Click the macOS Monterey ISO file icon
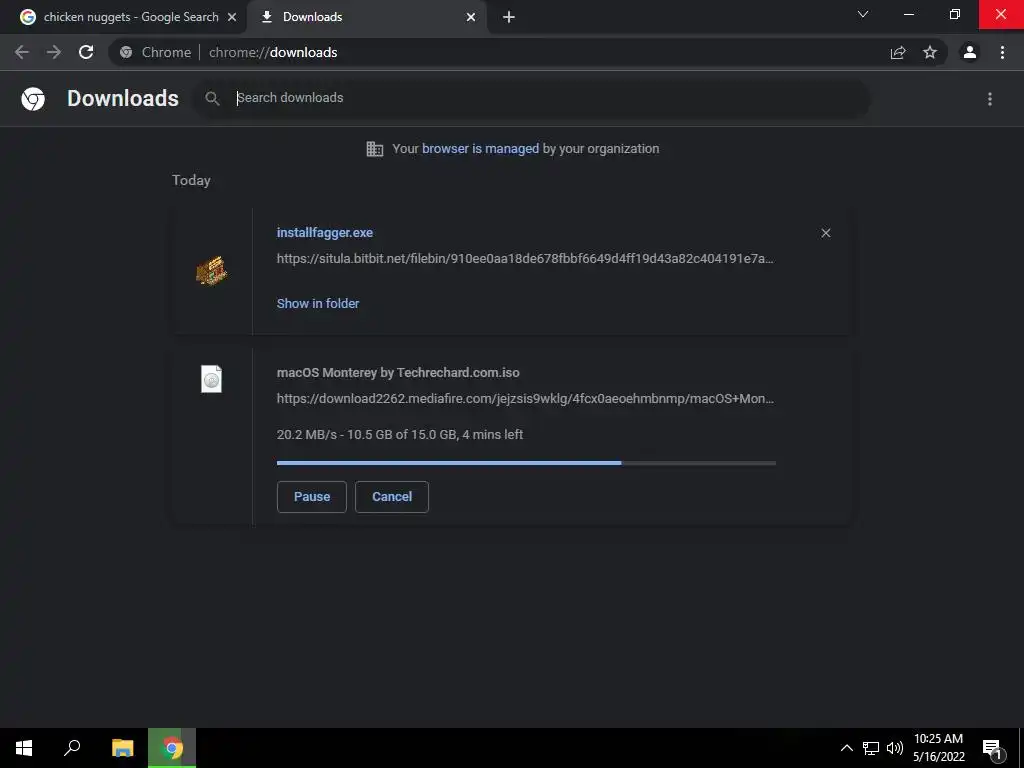1024x768 pixels. click(212, 379)
